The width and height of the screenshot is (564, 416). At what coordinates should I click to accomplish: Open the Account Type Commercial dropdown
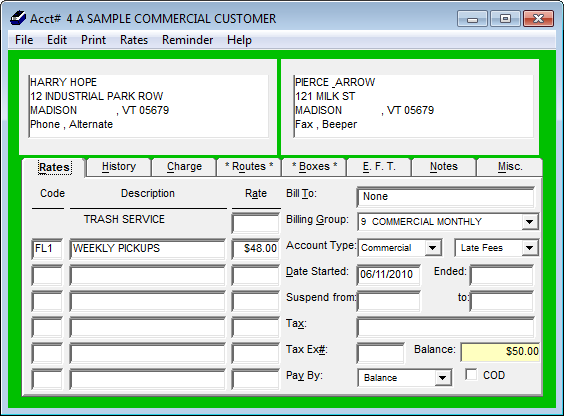point(433,248)
